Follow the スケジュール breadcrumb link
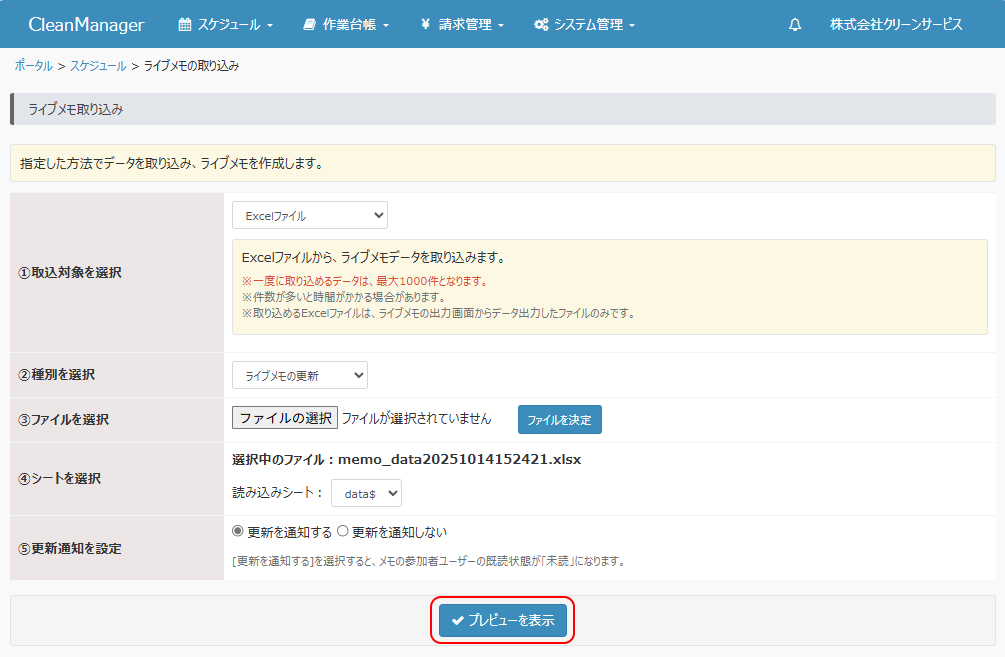The height and width of the screenshot is (657, 1005). coord(98,66)
